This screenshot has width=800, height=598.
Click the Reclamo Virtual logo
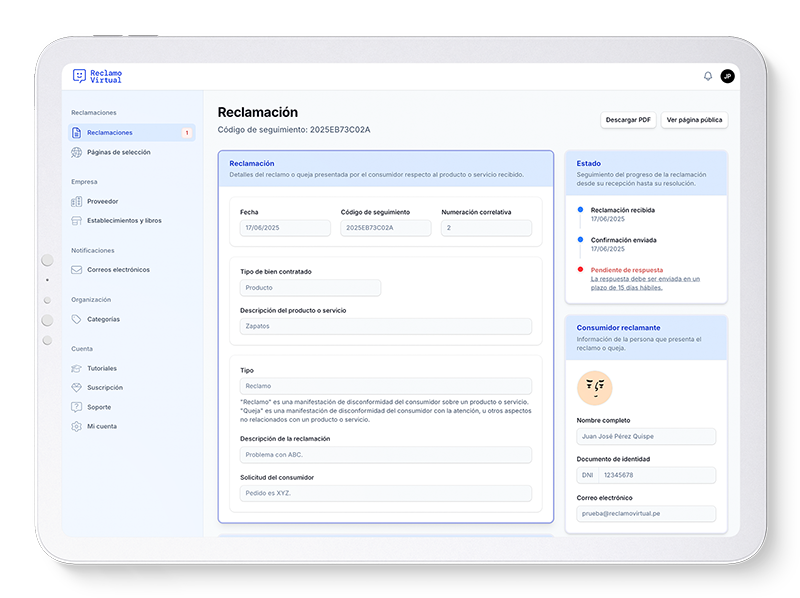click(x=97, y=76)
